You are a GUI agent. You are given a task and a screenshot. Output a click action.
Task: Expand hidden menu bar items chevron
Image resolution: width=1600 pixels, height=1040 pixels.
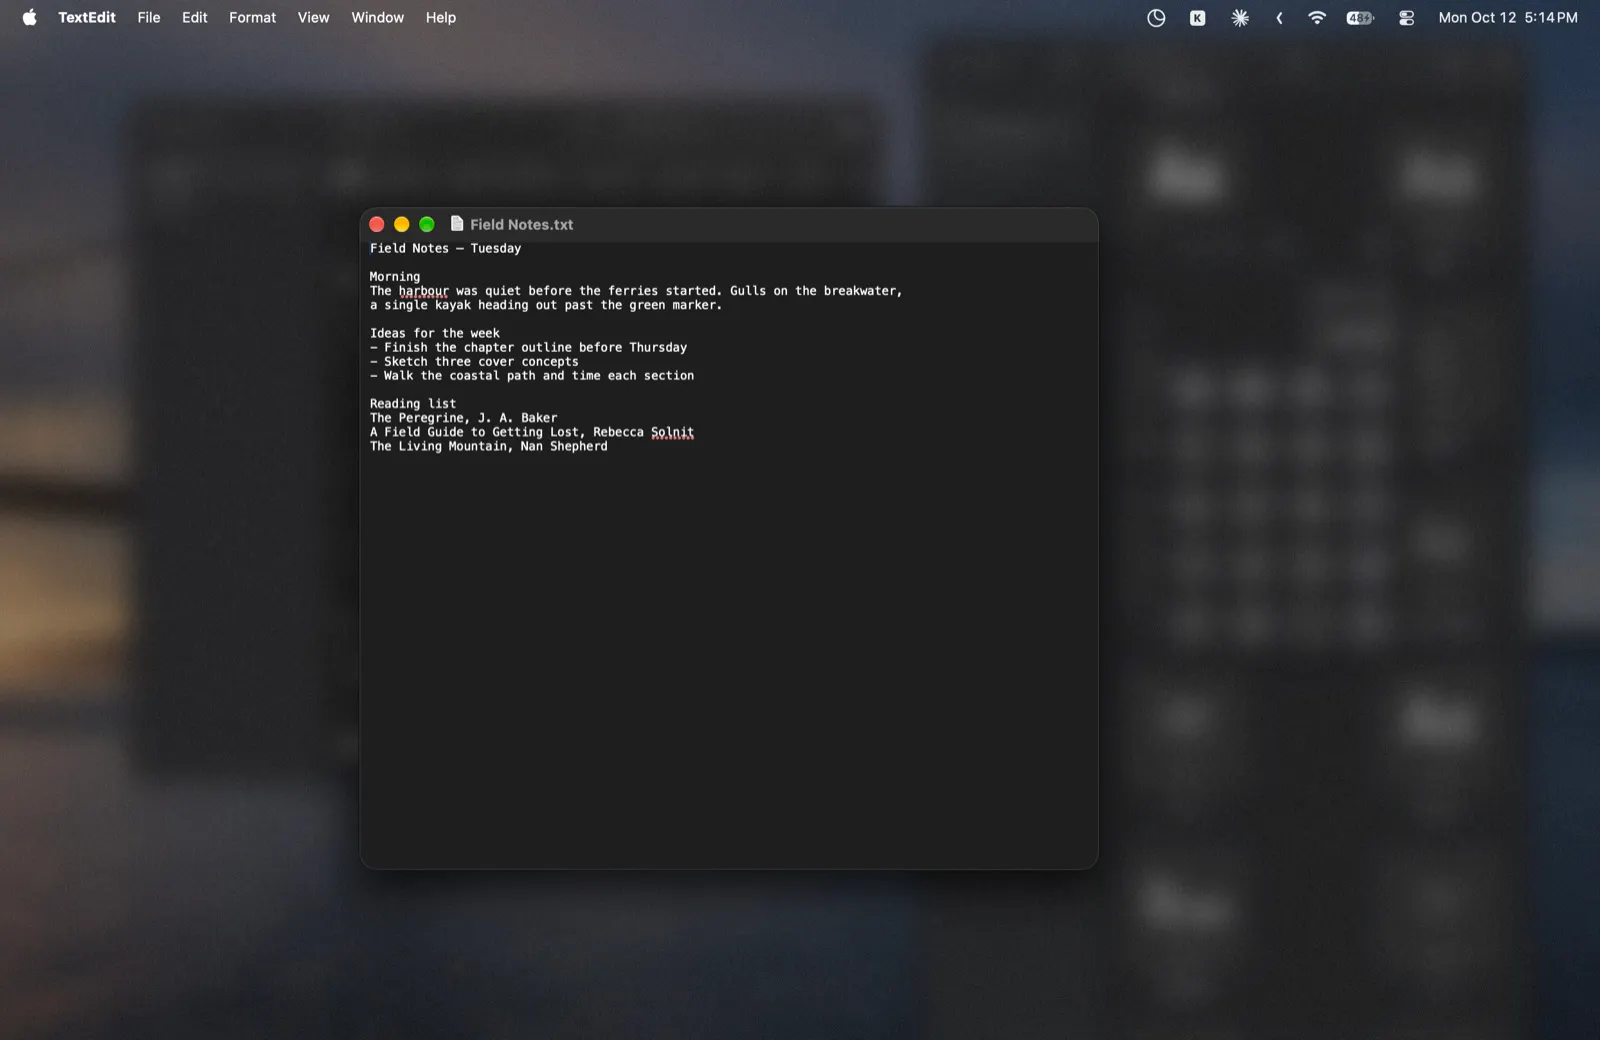1279,18
